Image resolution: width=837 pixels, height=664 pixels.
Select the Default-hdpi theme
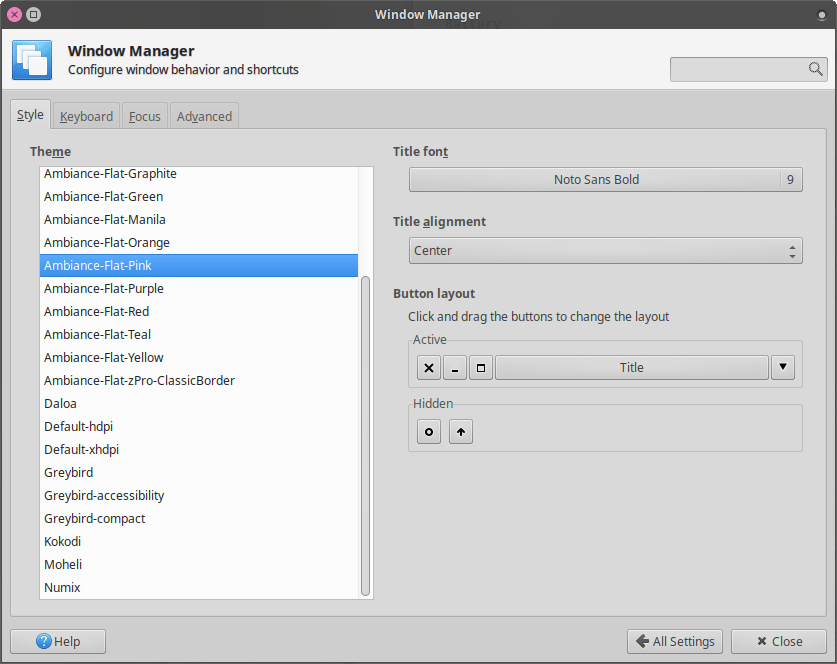click(x=199, y=426)
